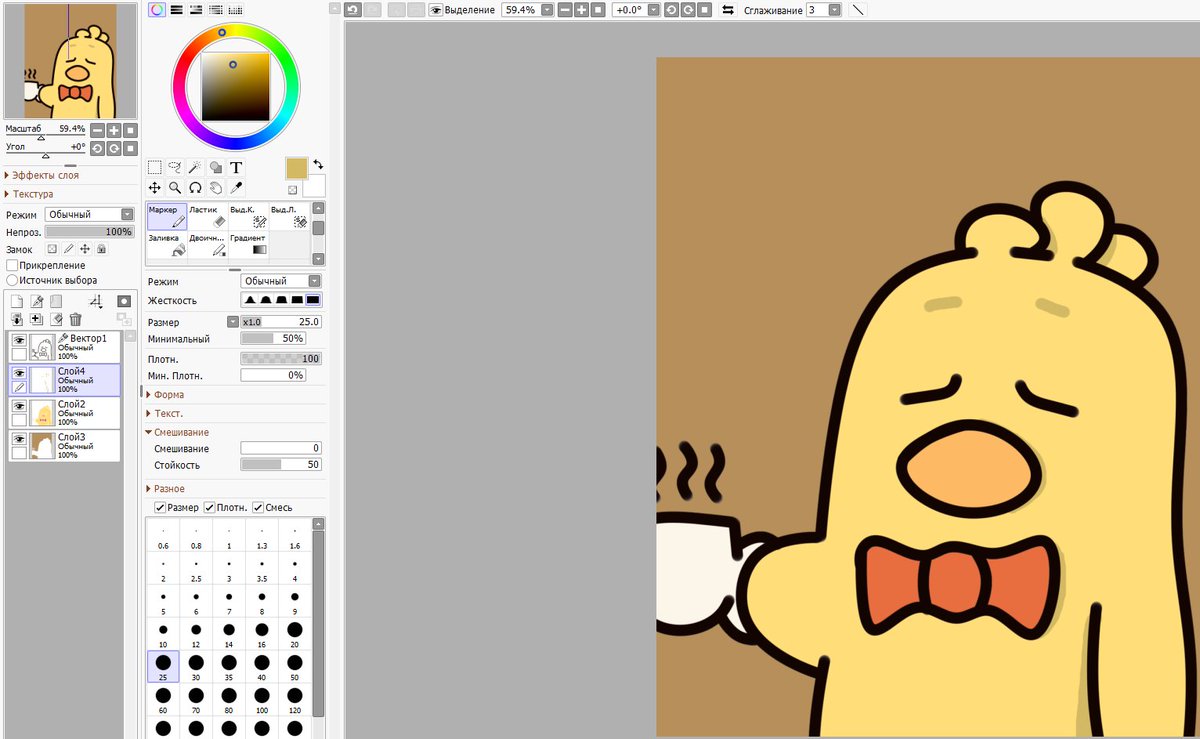
Task: Select the shape tool
Action: tap(216, 168)
